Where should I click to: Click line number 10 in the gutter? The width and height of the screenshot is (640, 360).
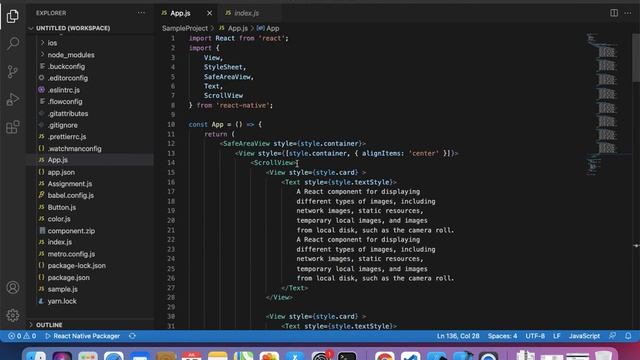171,124
